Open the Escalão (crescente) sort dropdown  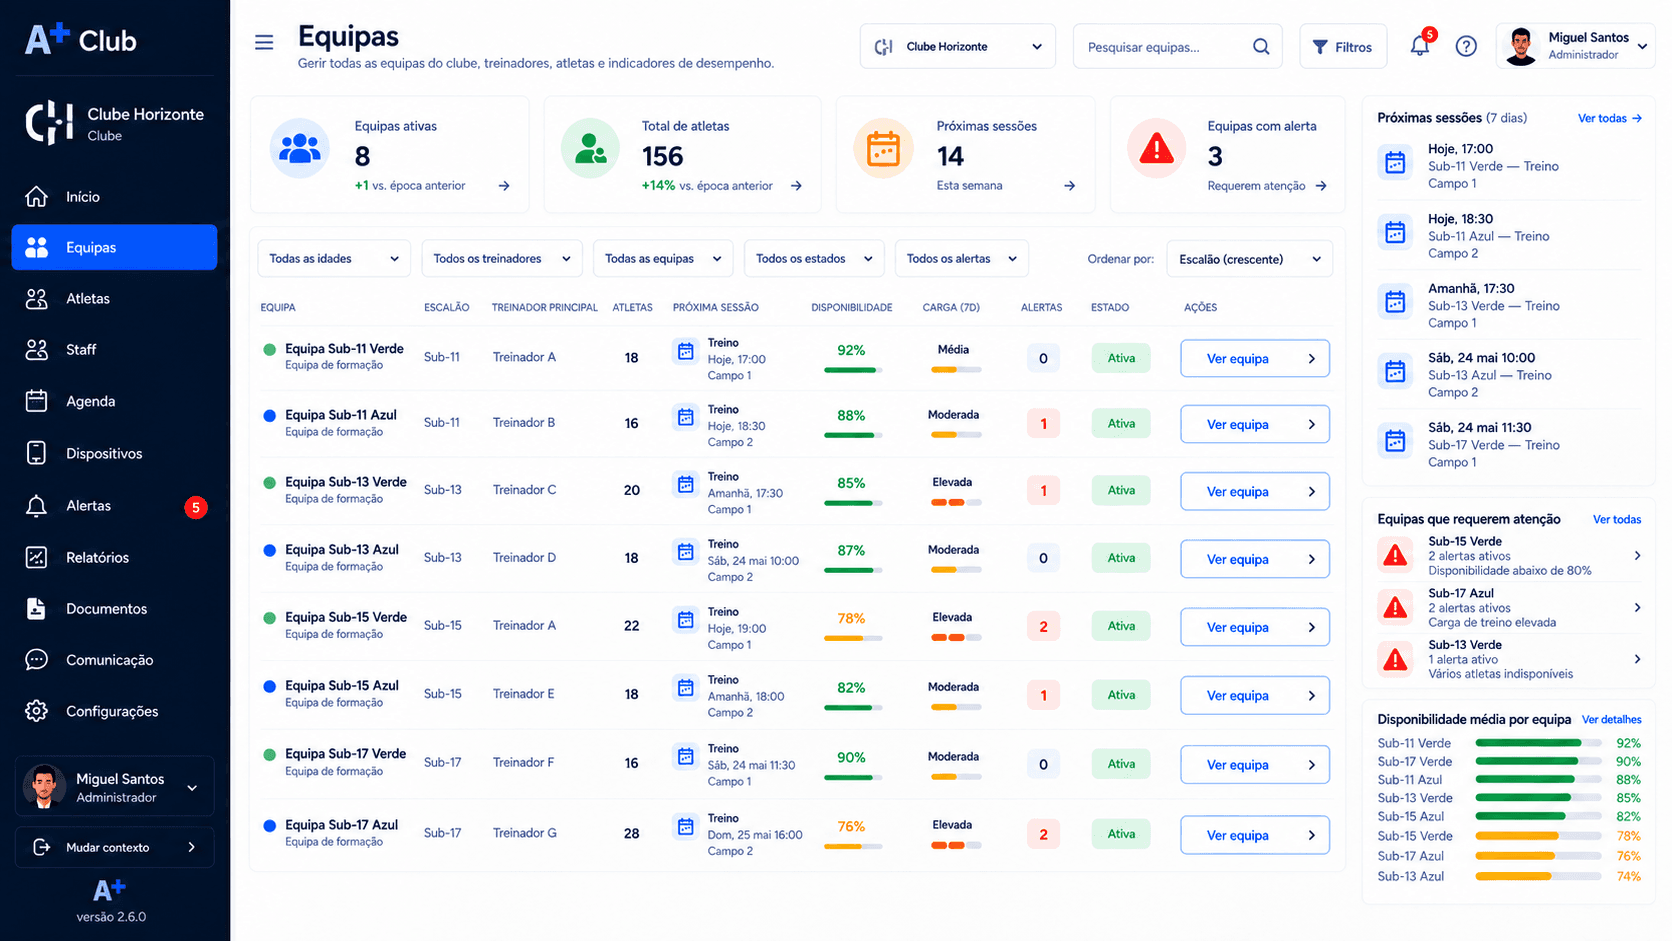1250,258
